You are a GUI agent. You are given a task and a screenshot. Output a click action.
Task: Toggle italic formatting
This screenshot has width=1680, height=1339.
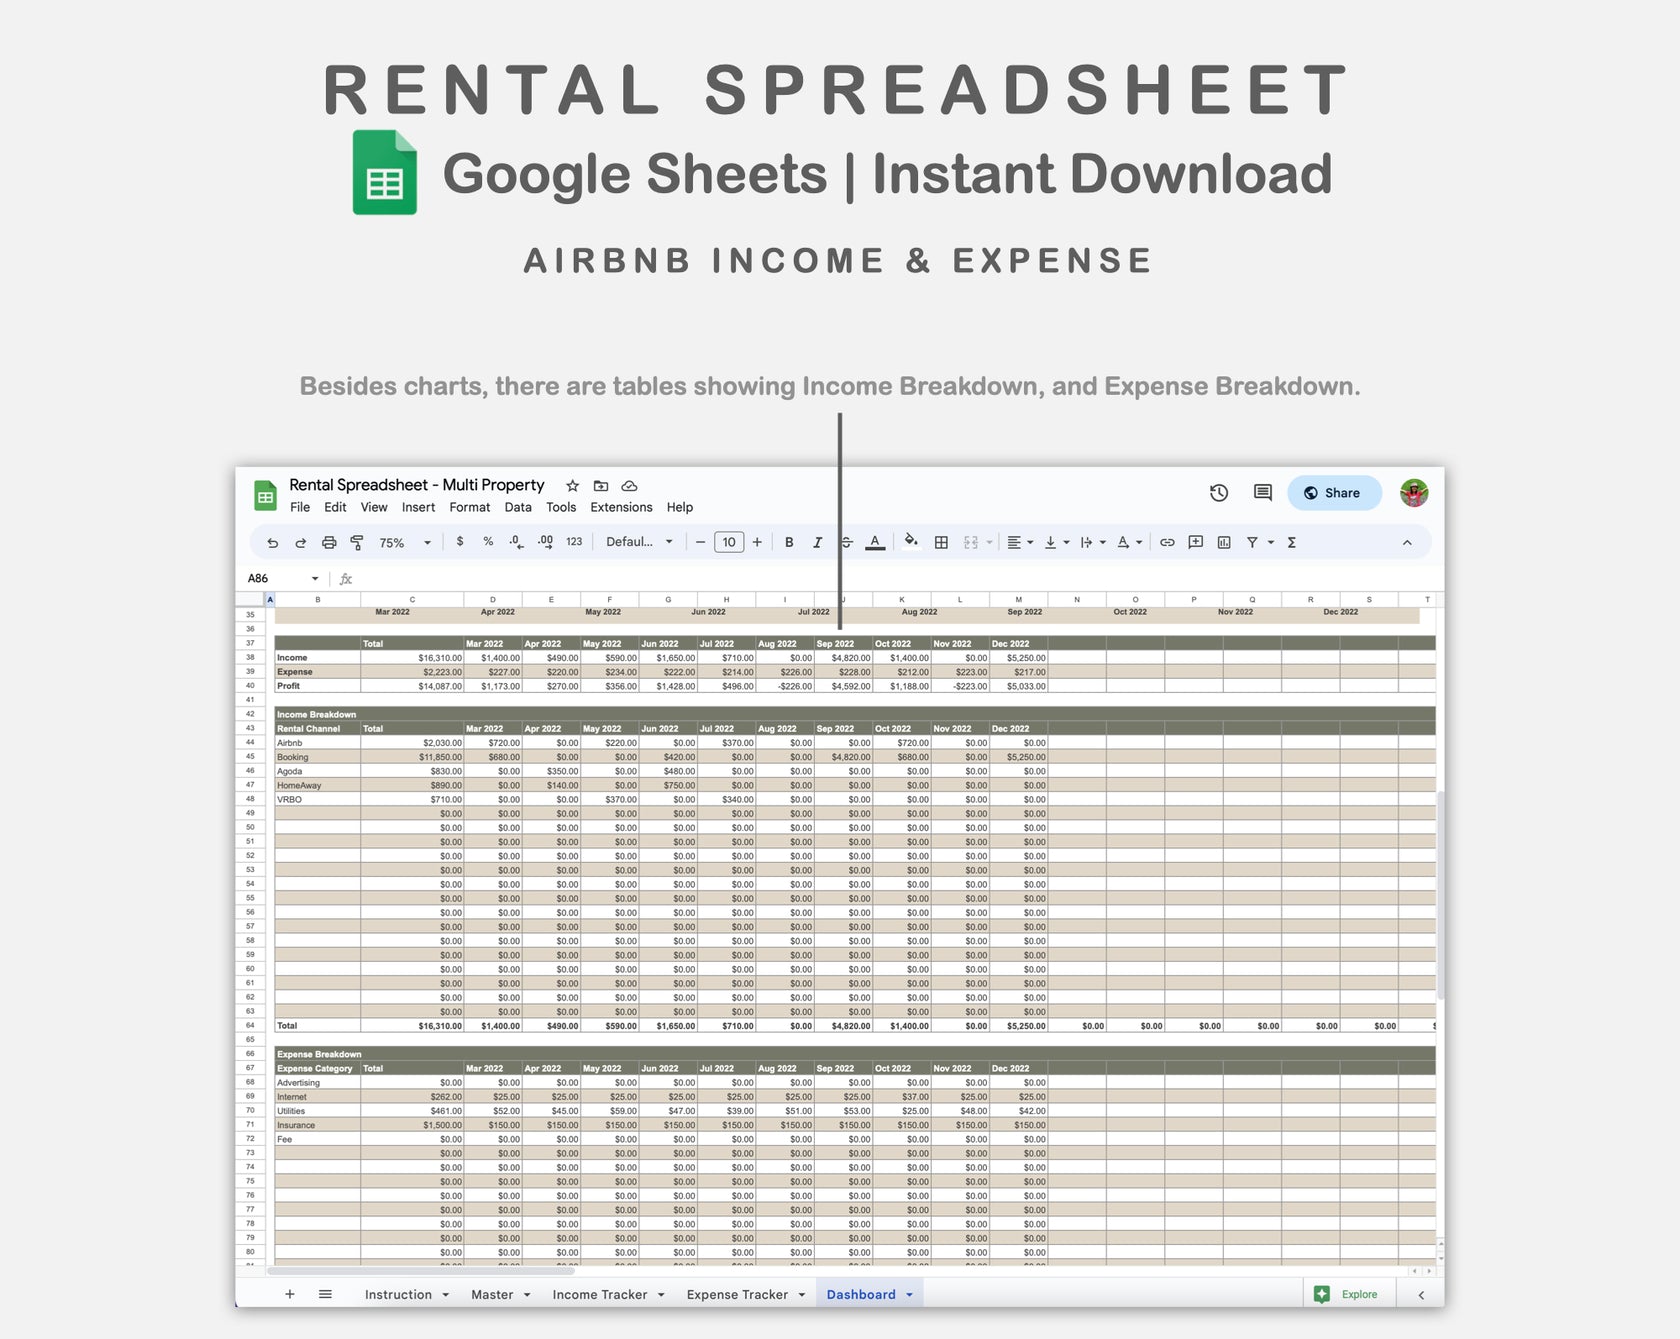(817, 542)
